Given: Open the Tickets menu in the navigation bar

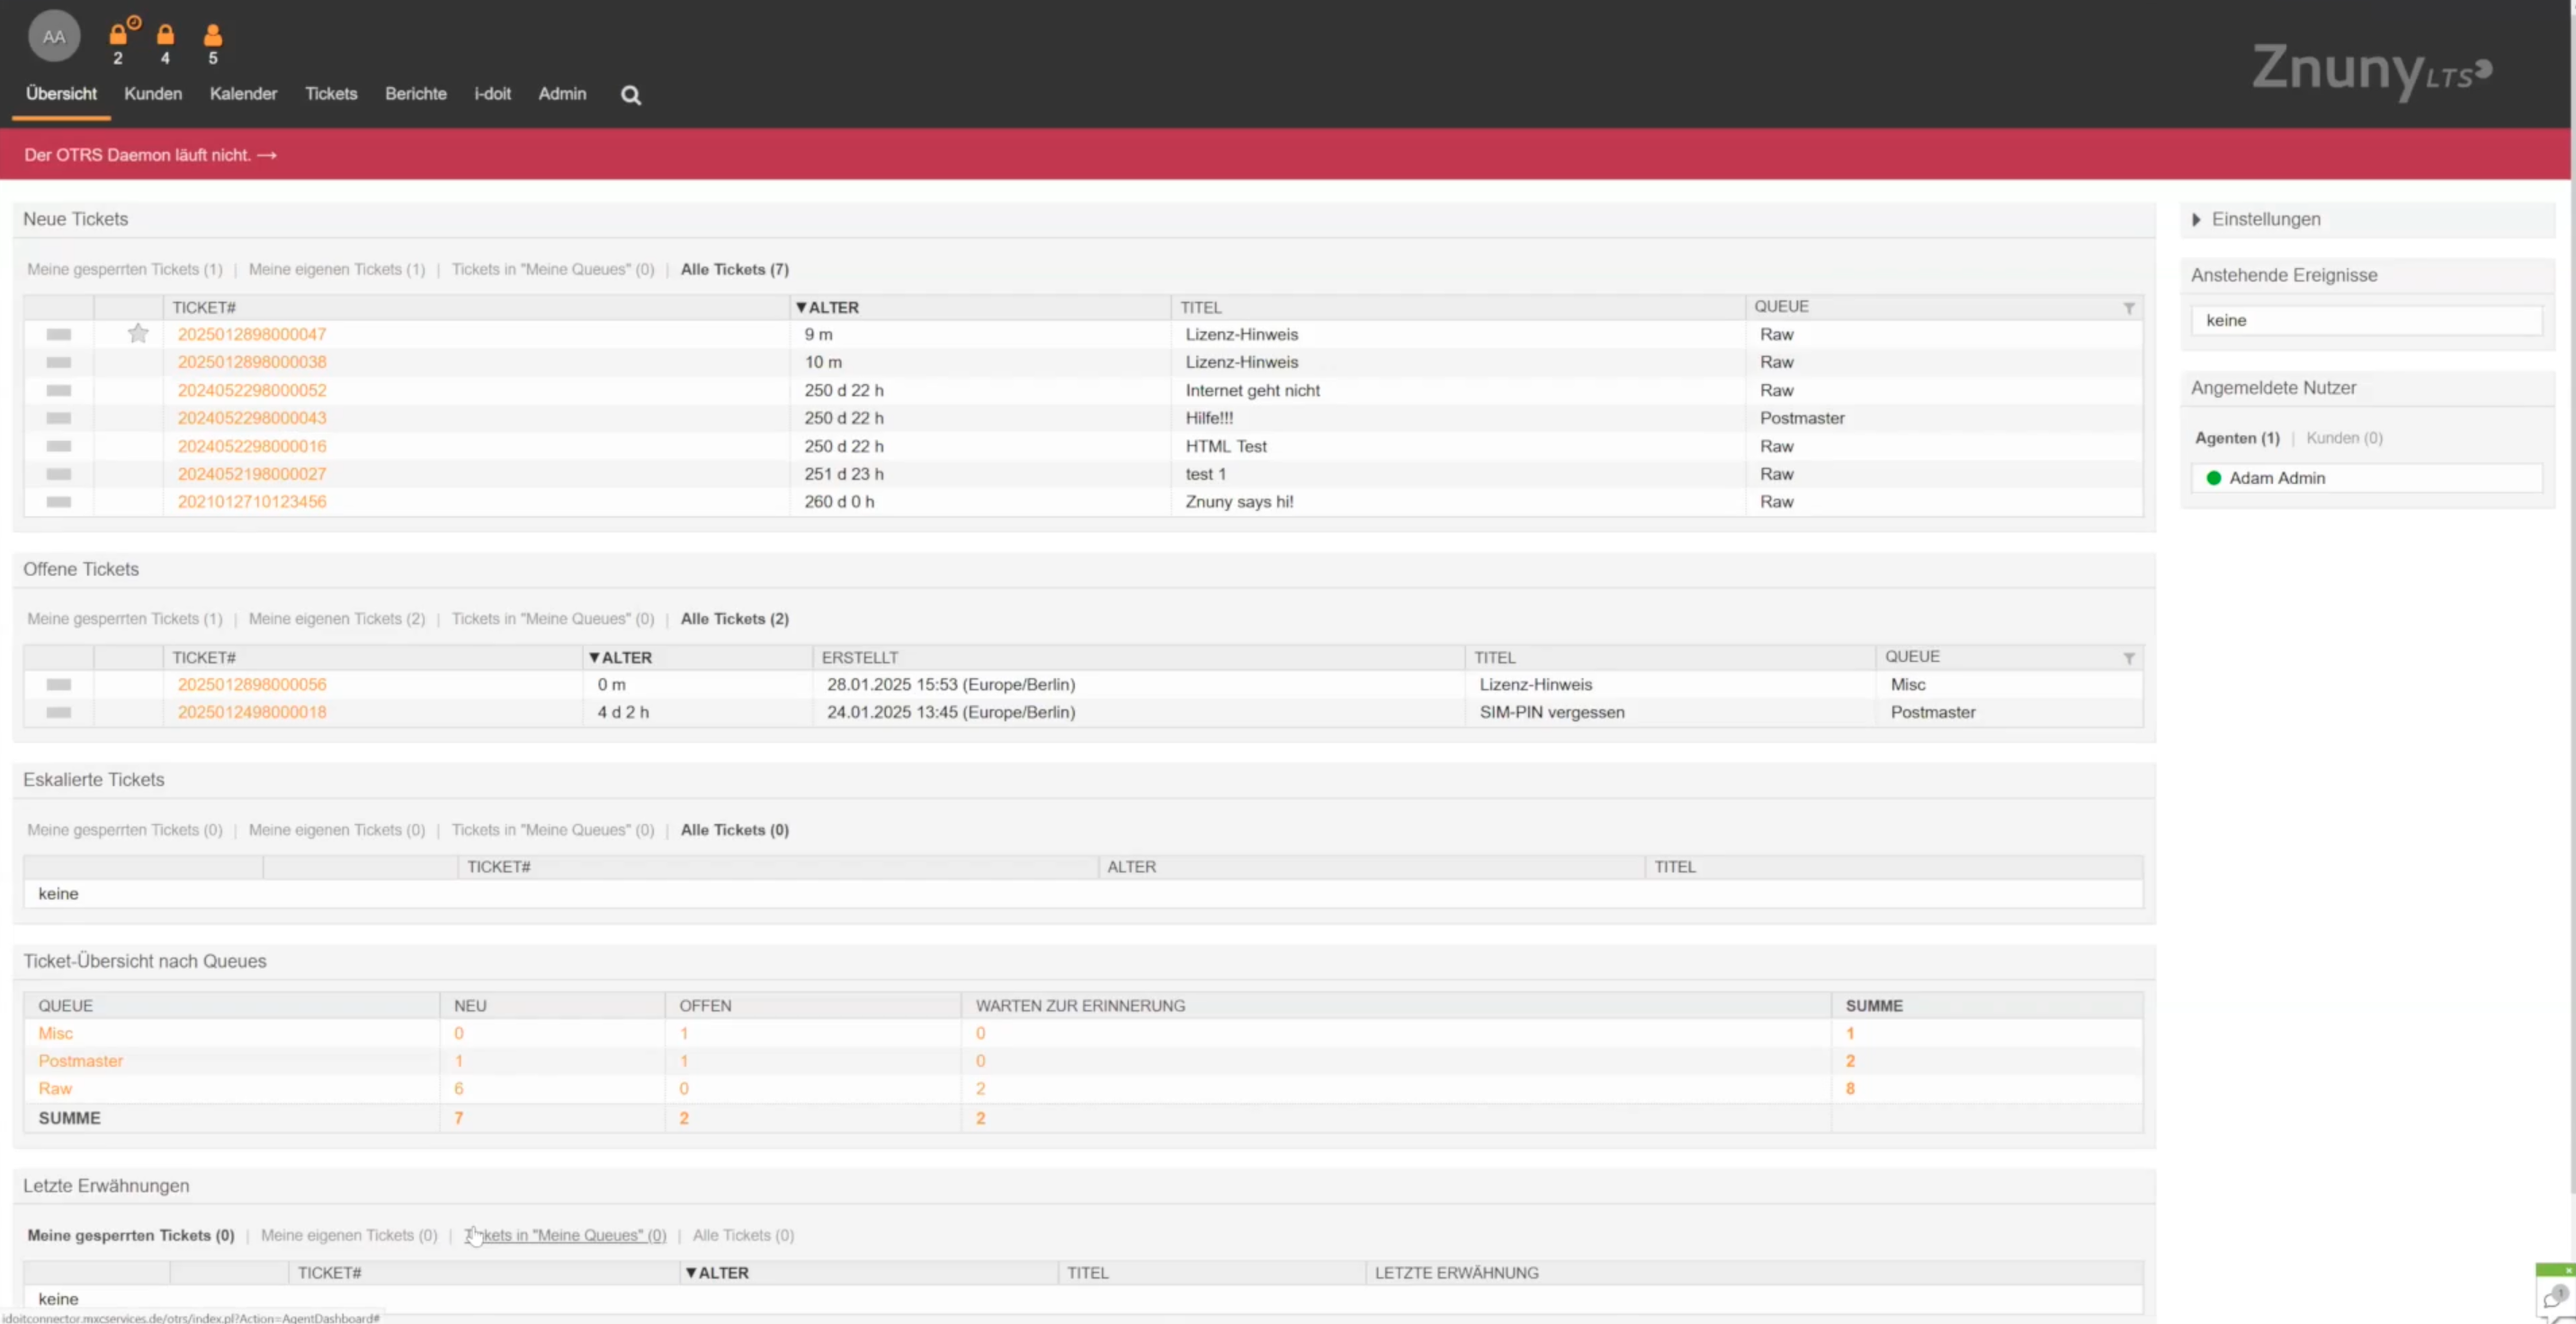Looking at the screenshot, I should tap(331, 94).
